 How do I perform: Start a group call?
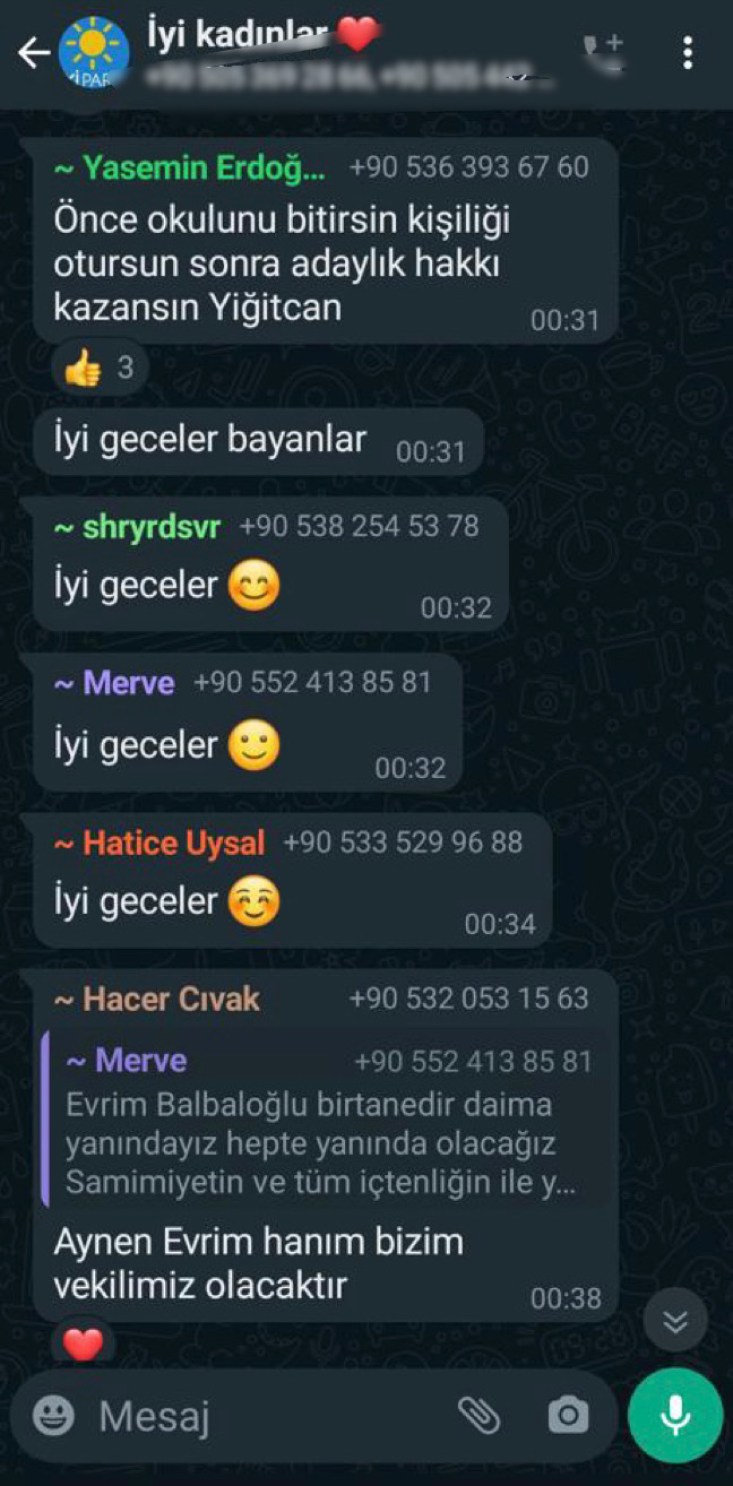[603, 52]
